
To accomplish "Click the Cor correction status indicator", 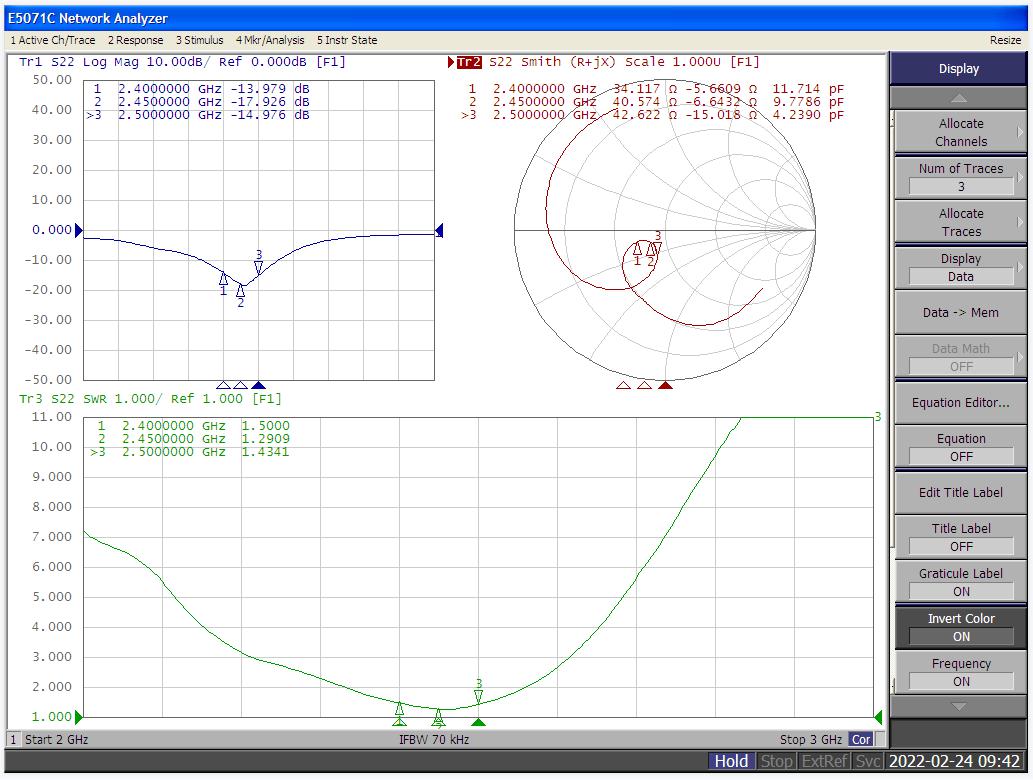I will 860,740.
